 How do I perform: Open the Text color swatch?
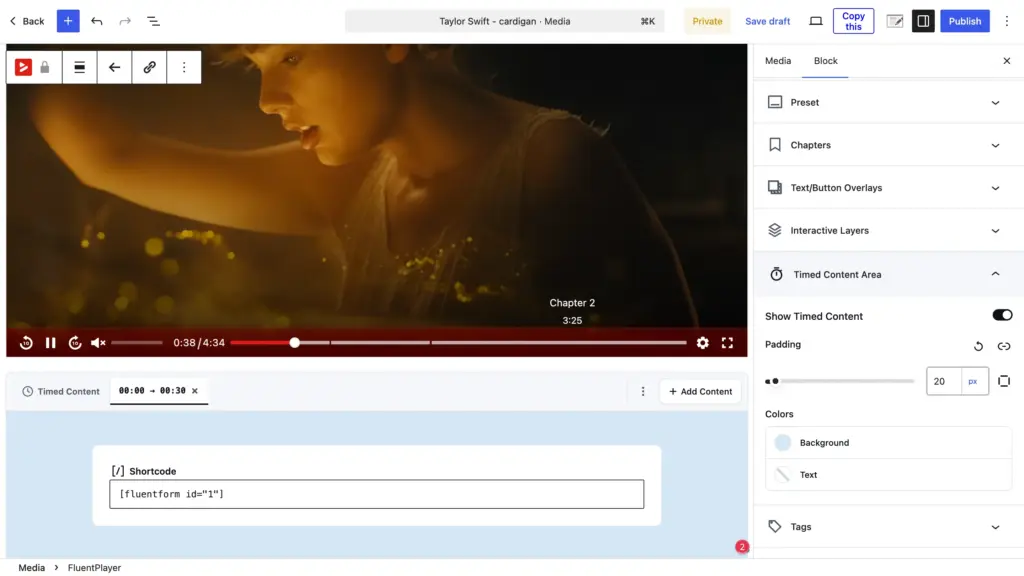pos(888,475)
